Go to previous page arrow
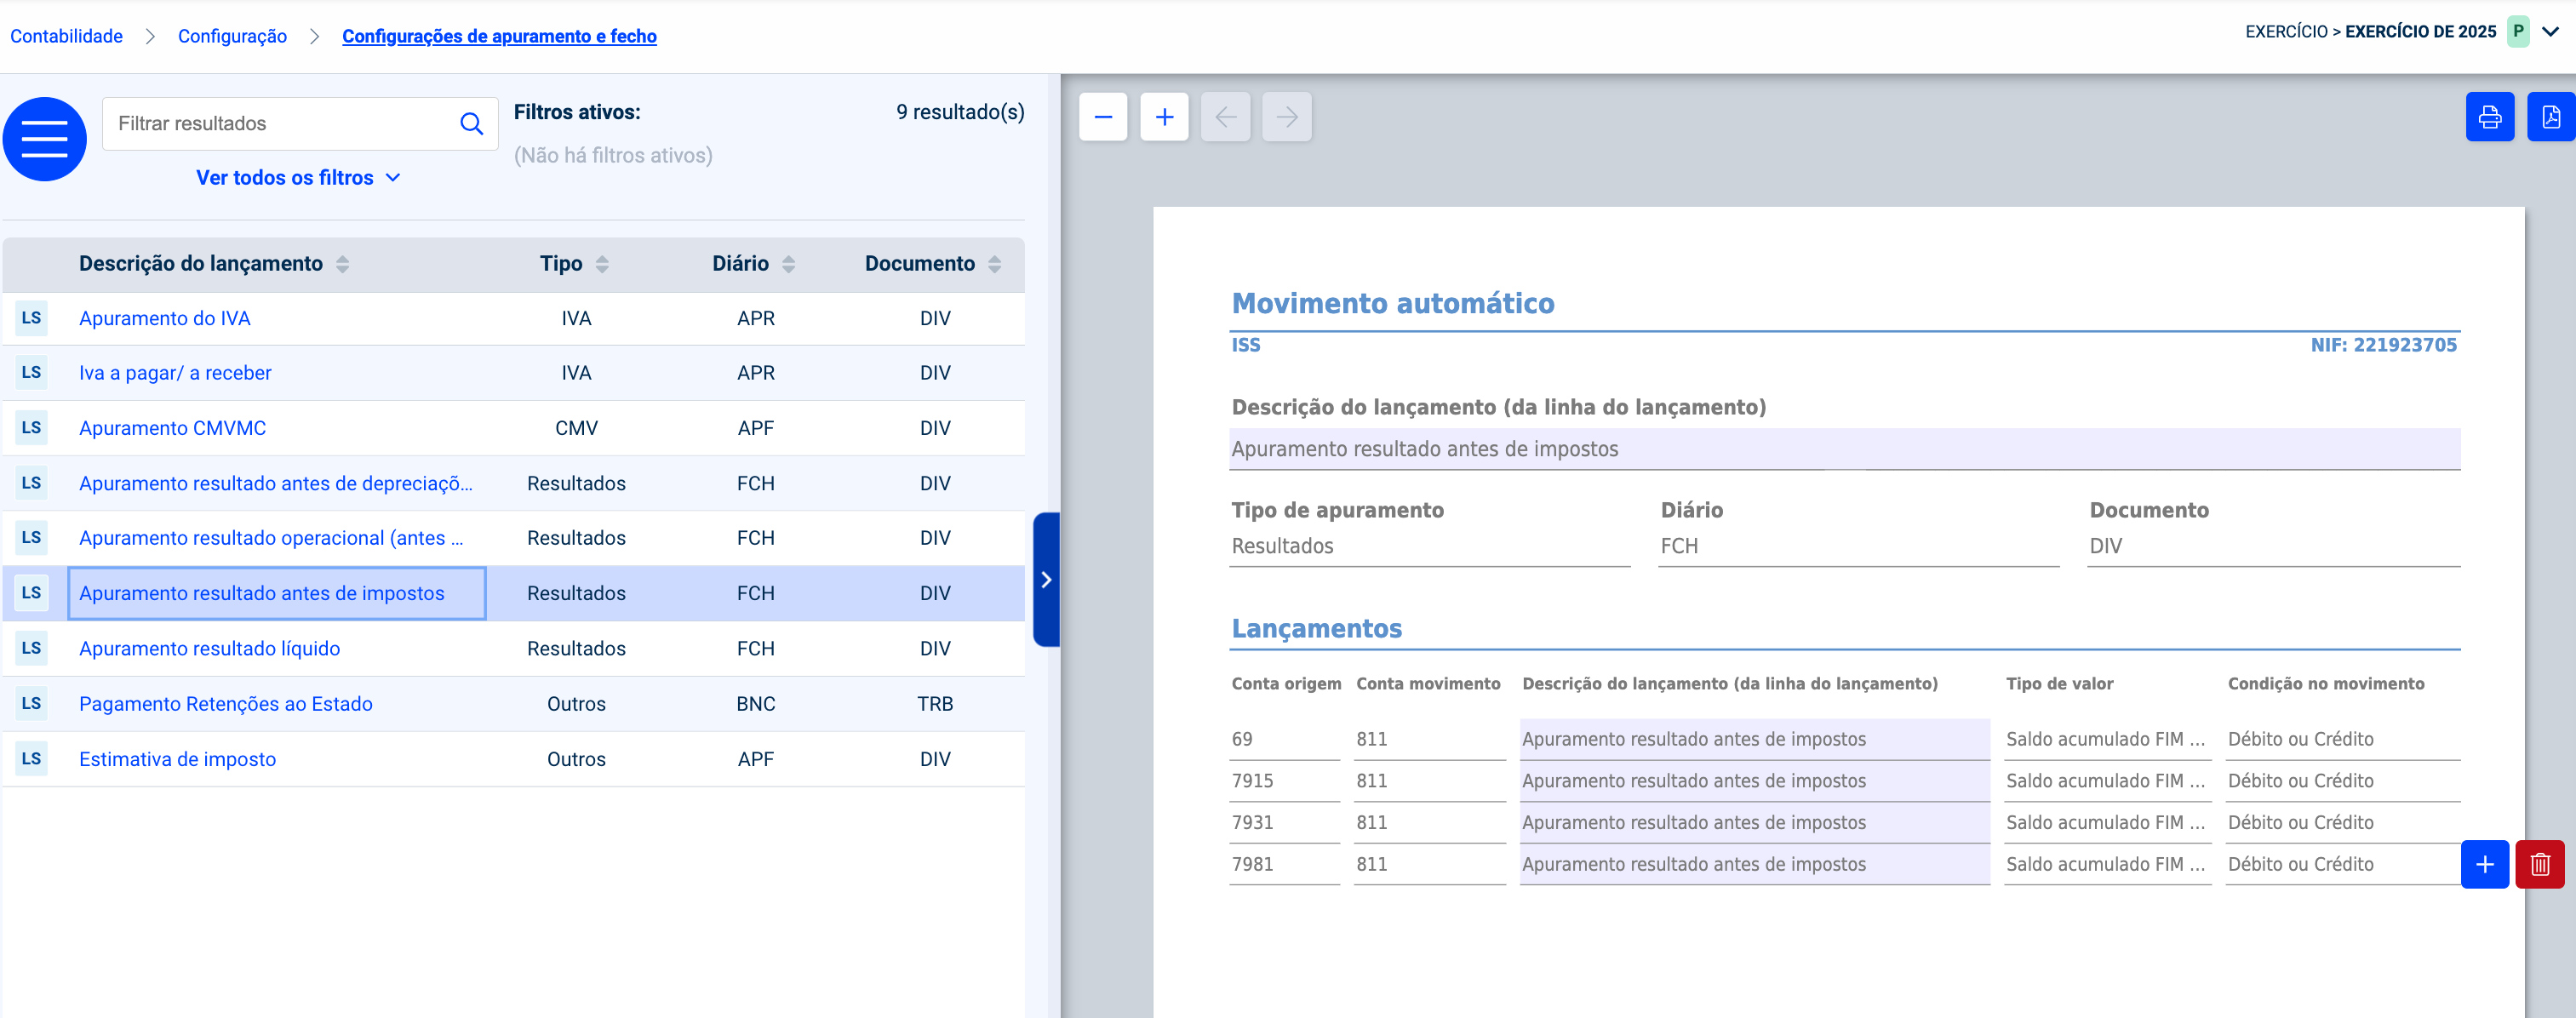2576x1018 pixels. [1225, 118]
